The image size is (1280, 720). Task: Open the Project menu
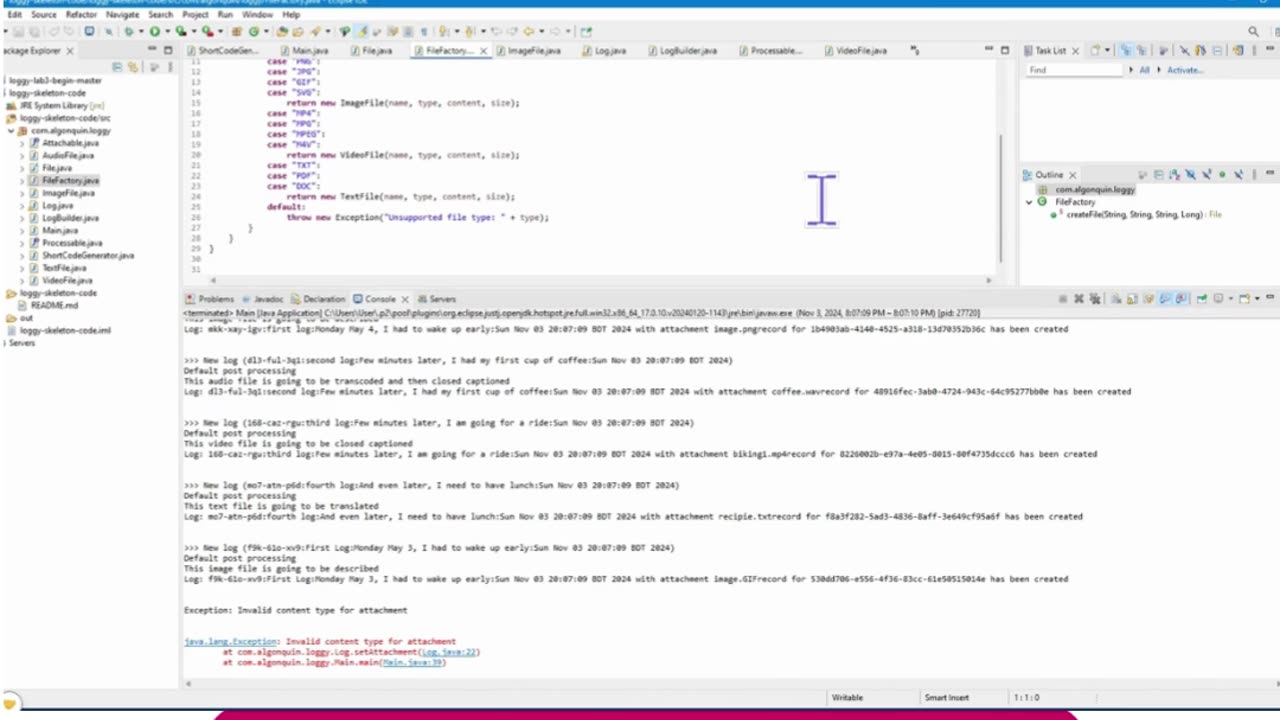point(196,15)
